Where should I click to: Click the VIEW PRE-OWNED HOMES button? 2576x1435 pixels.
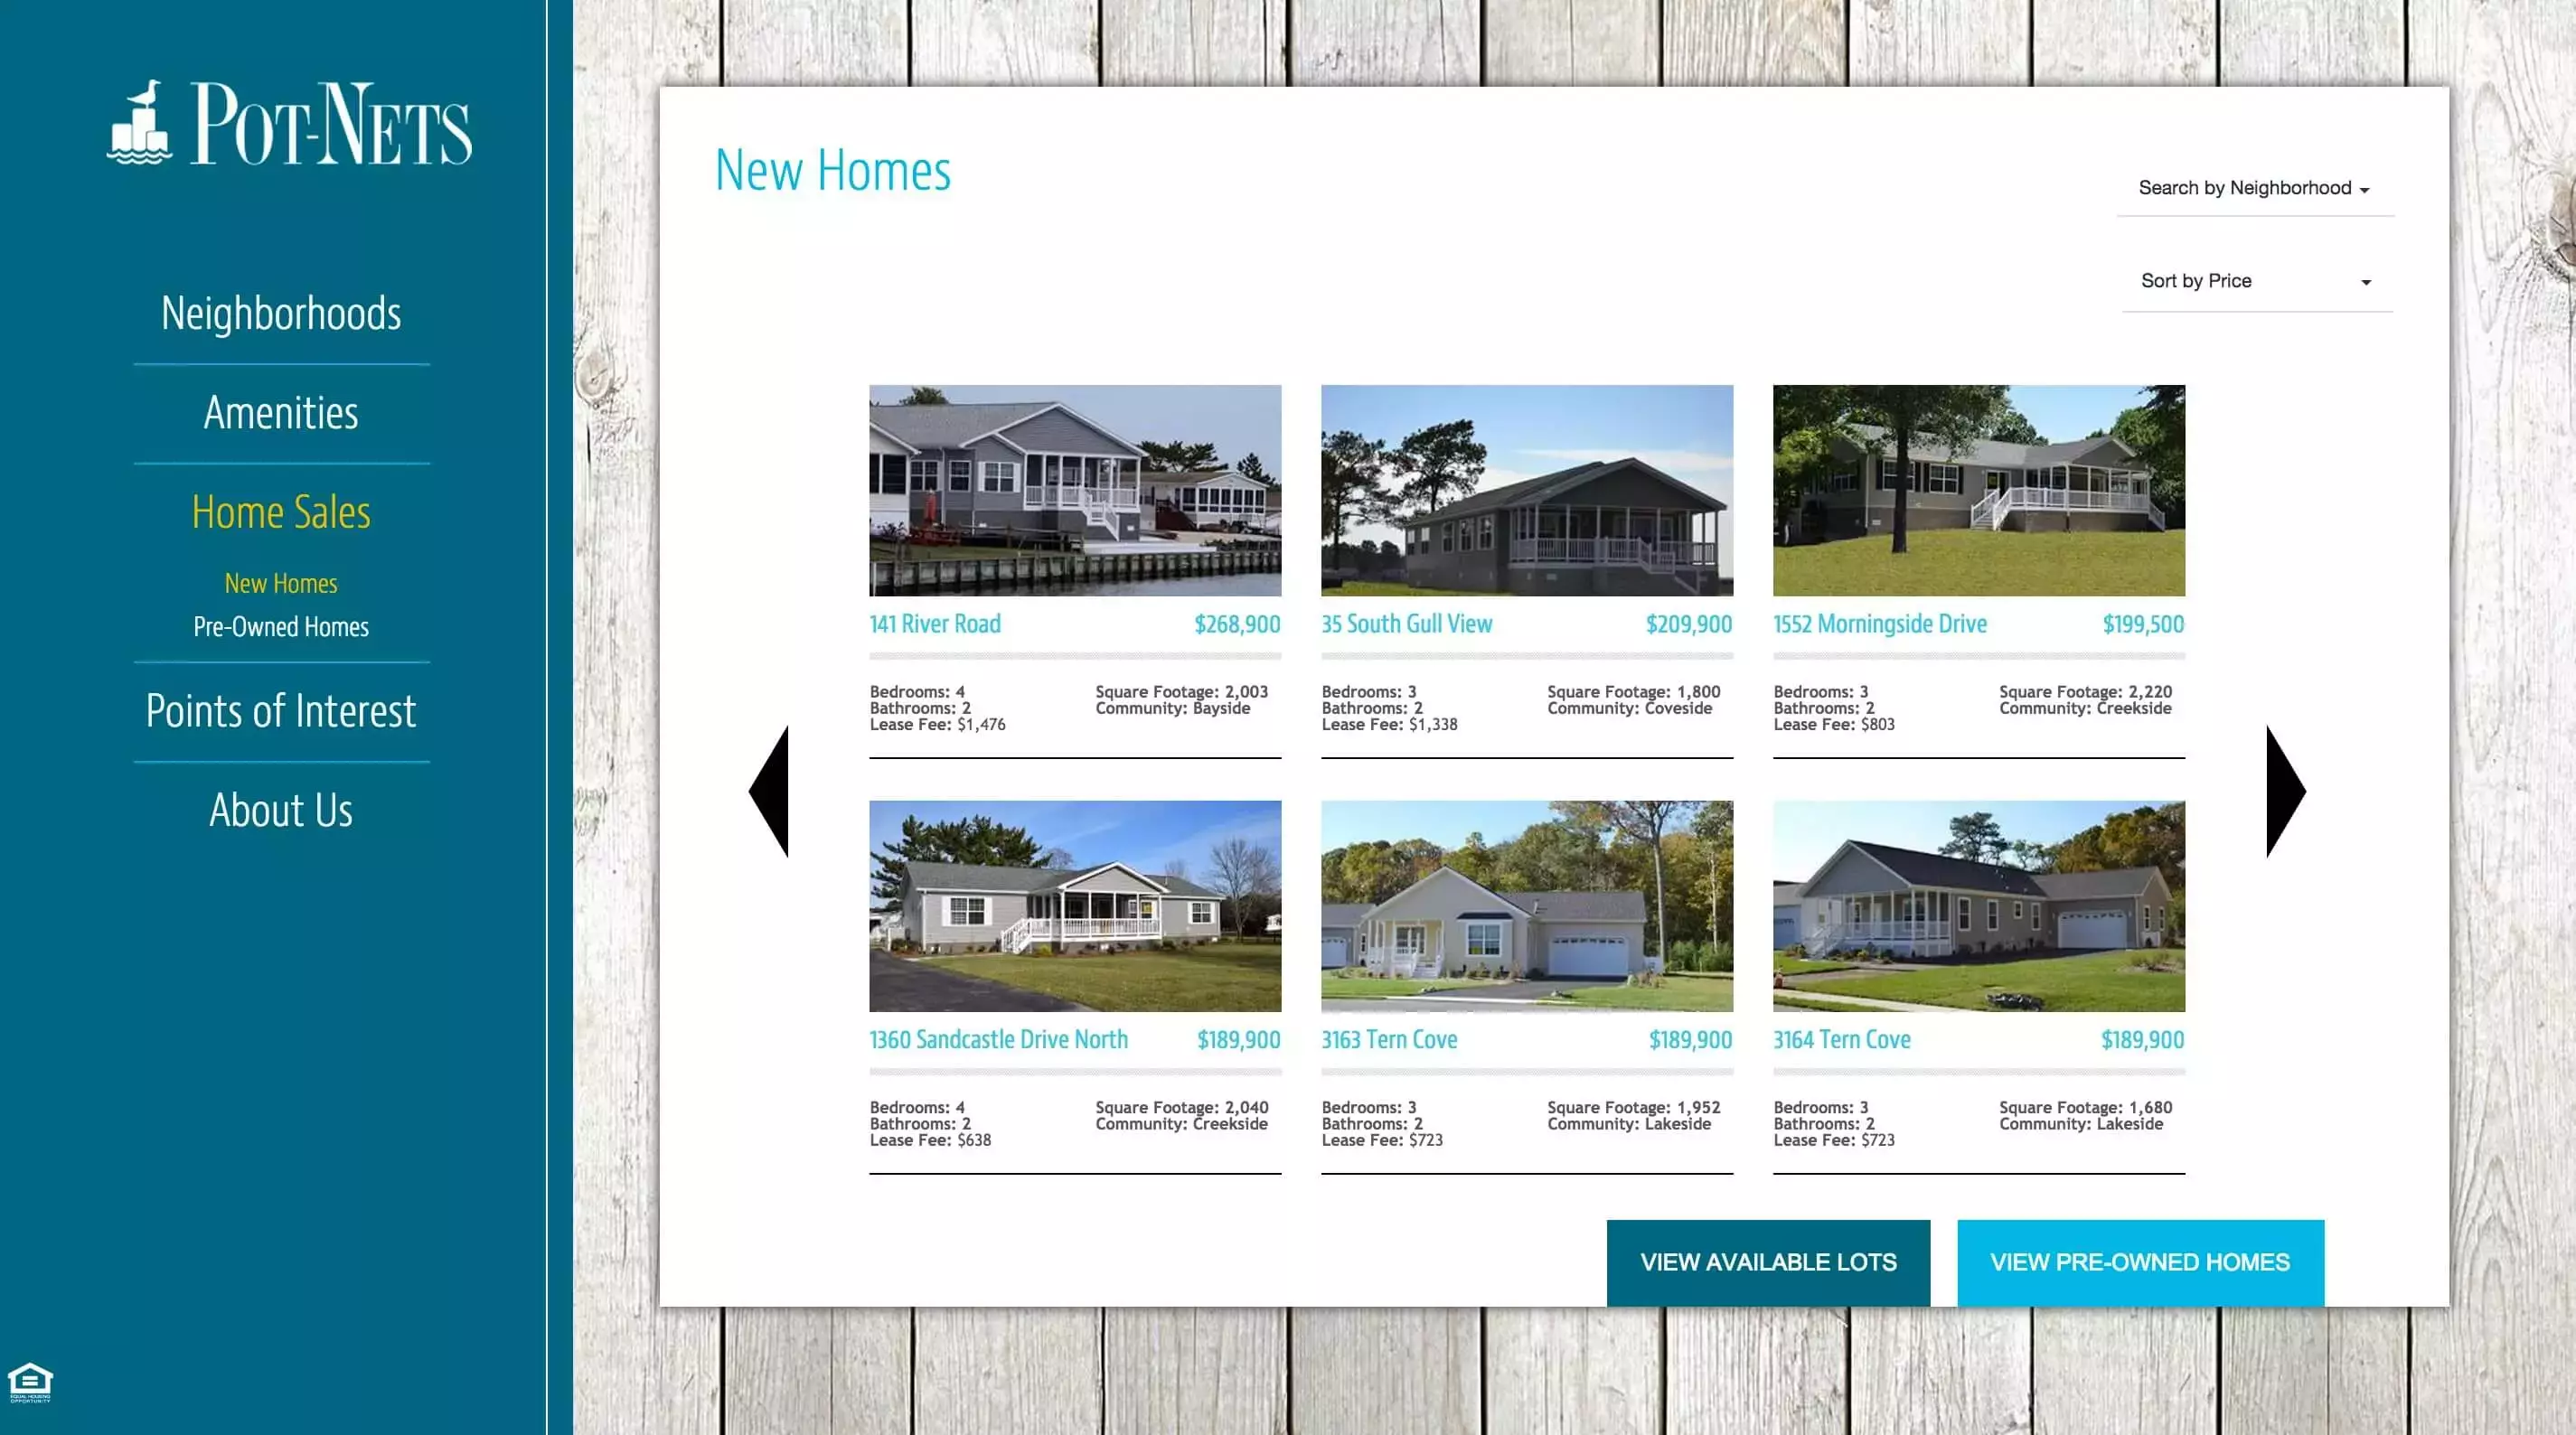pos(2139,1261)
